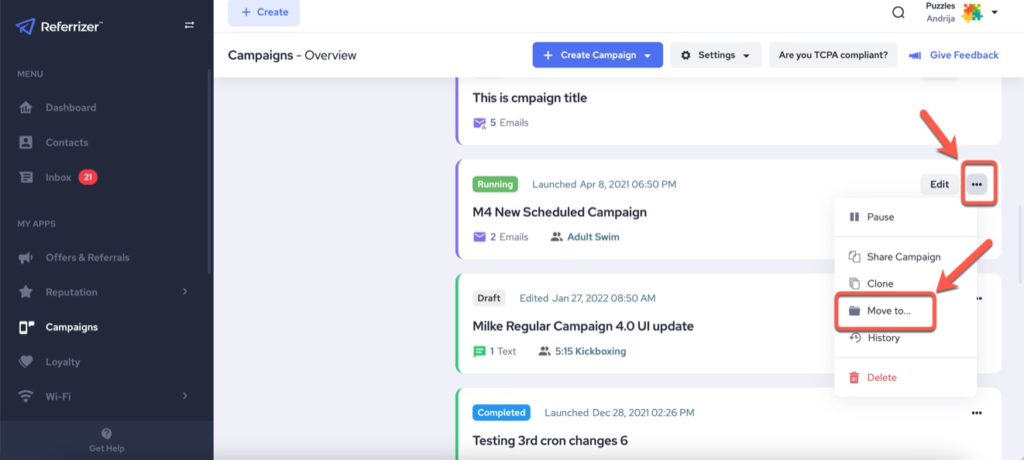Click the top Create button

click(263, 12)
